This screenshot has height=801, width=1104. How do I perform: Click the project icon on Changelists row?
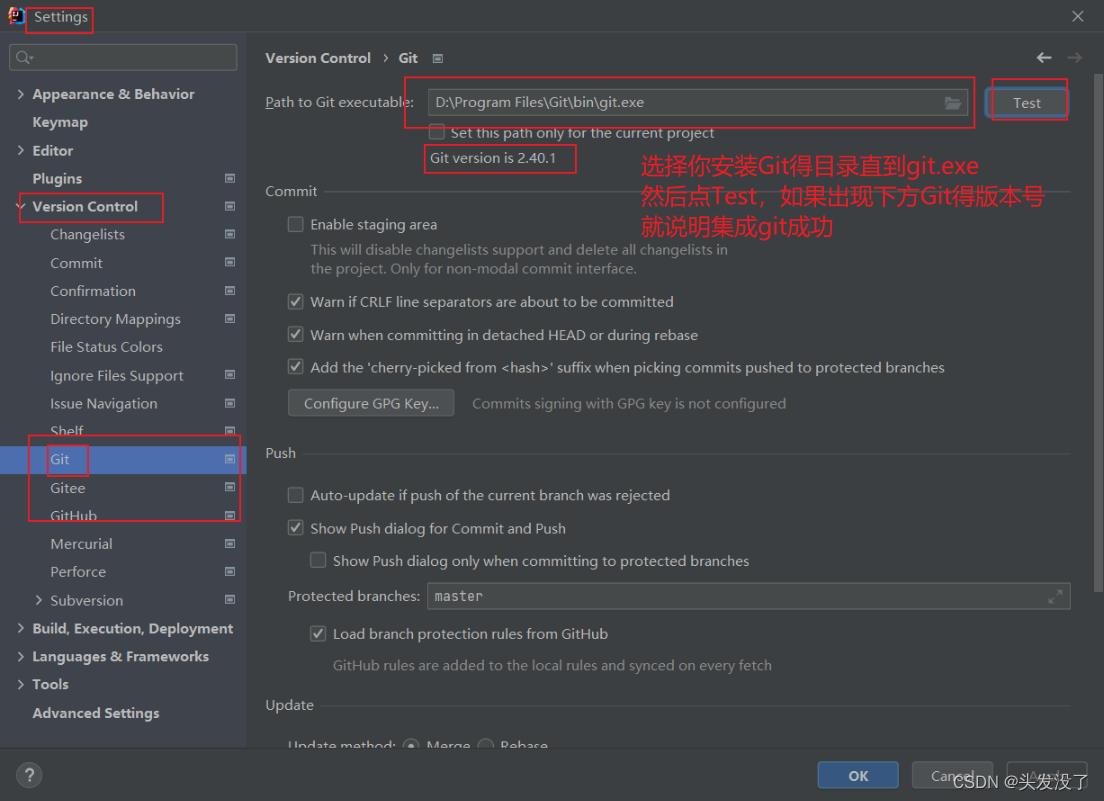(x=230, y=234)
